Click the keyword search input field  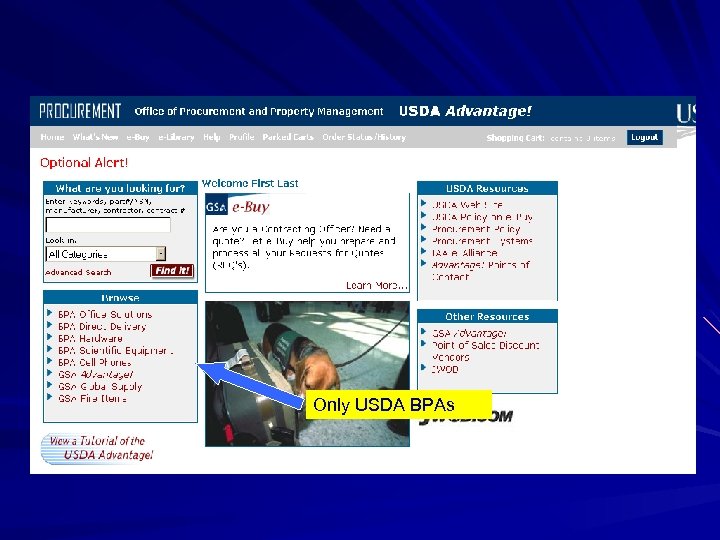coord(108,225)
